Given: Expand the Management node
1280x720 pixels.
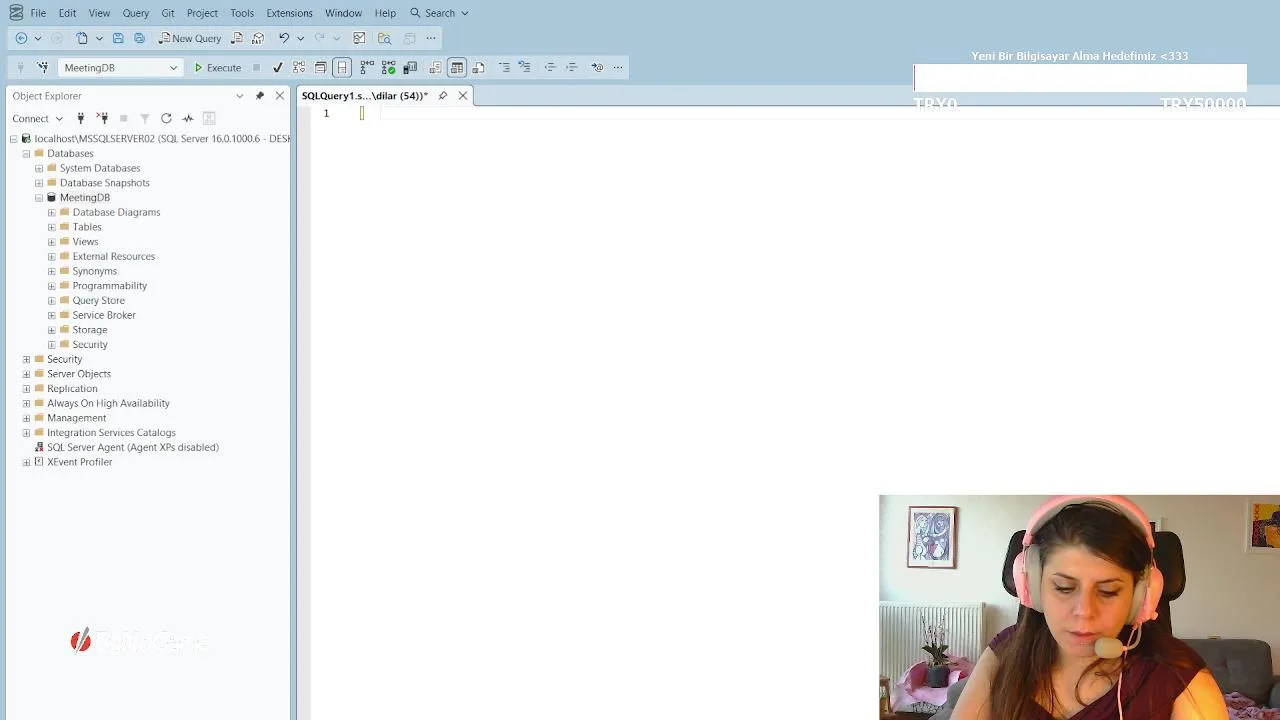Looking at the screenshot, I should [26, 418].
